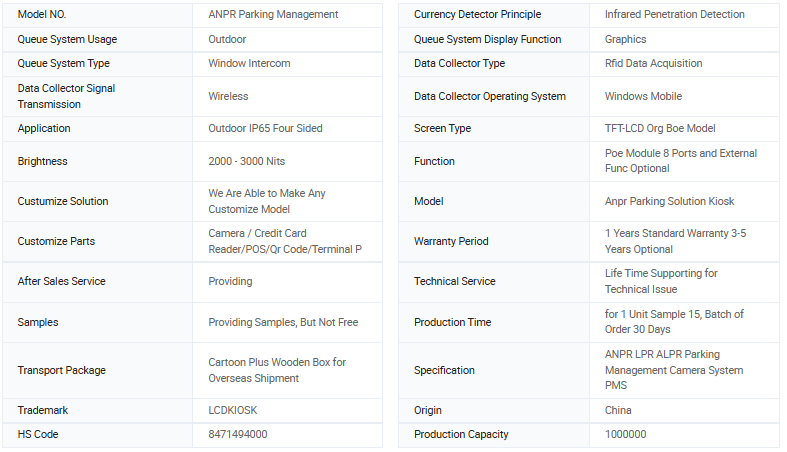Select the 'Warranty Period' label cell
The height and width of the screenshot is (452, 787).
494,241
